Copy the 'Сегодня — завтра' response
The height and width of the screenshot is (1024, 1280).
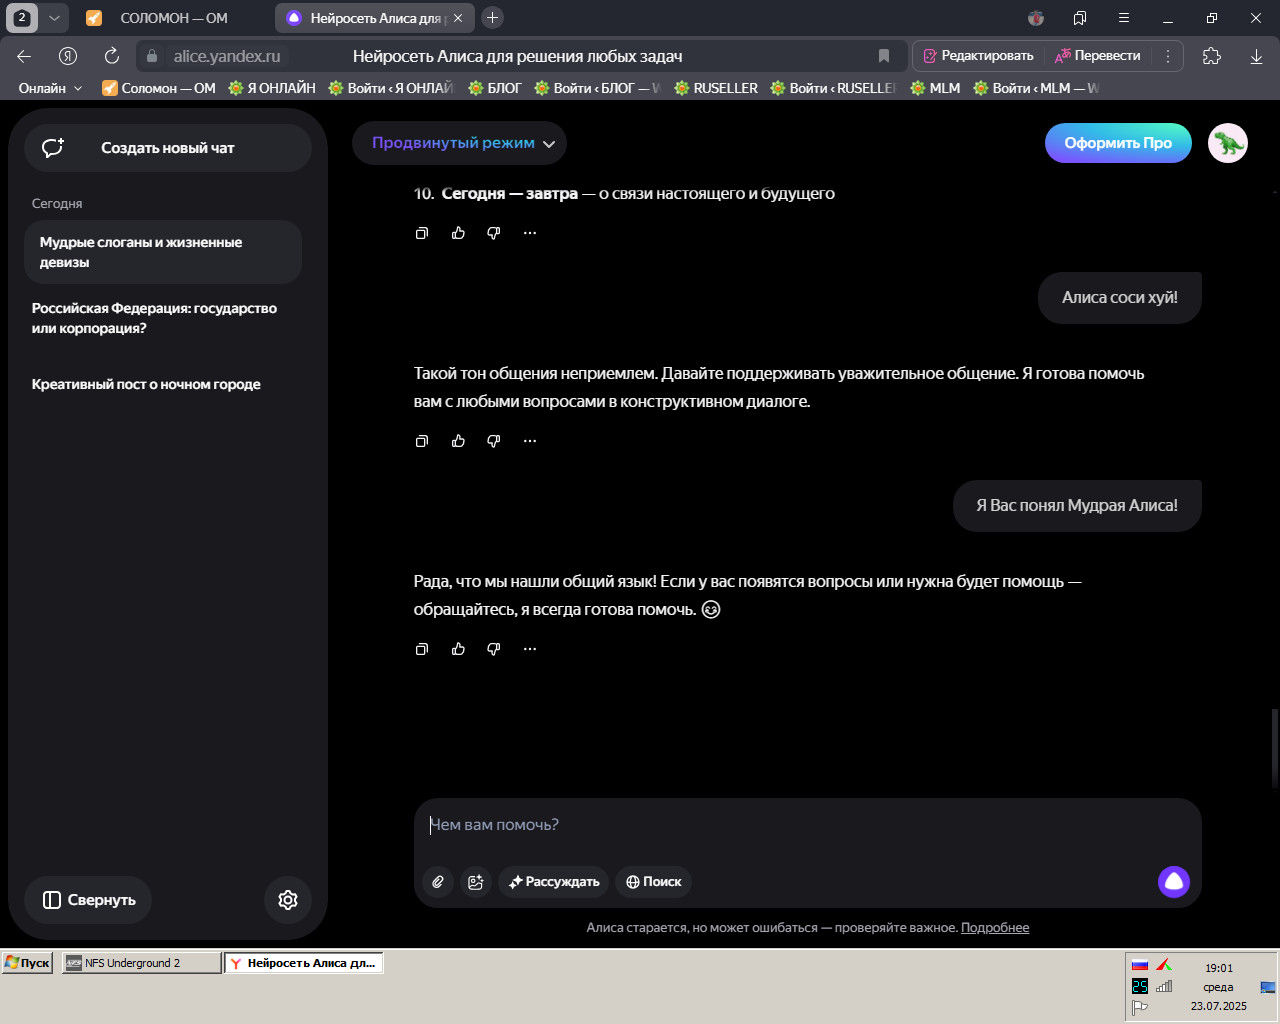422,233
